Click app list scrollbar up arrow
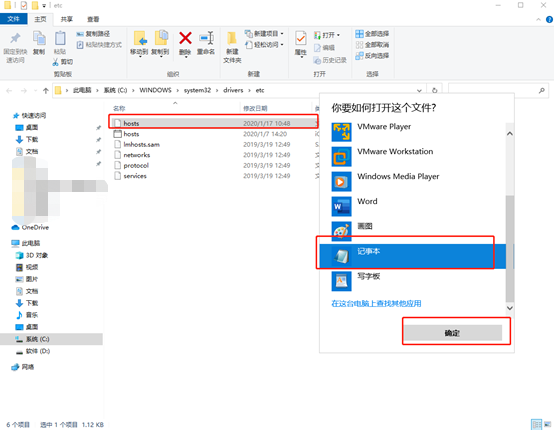The image size is (554, 430). (x=509, y=134)
